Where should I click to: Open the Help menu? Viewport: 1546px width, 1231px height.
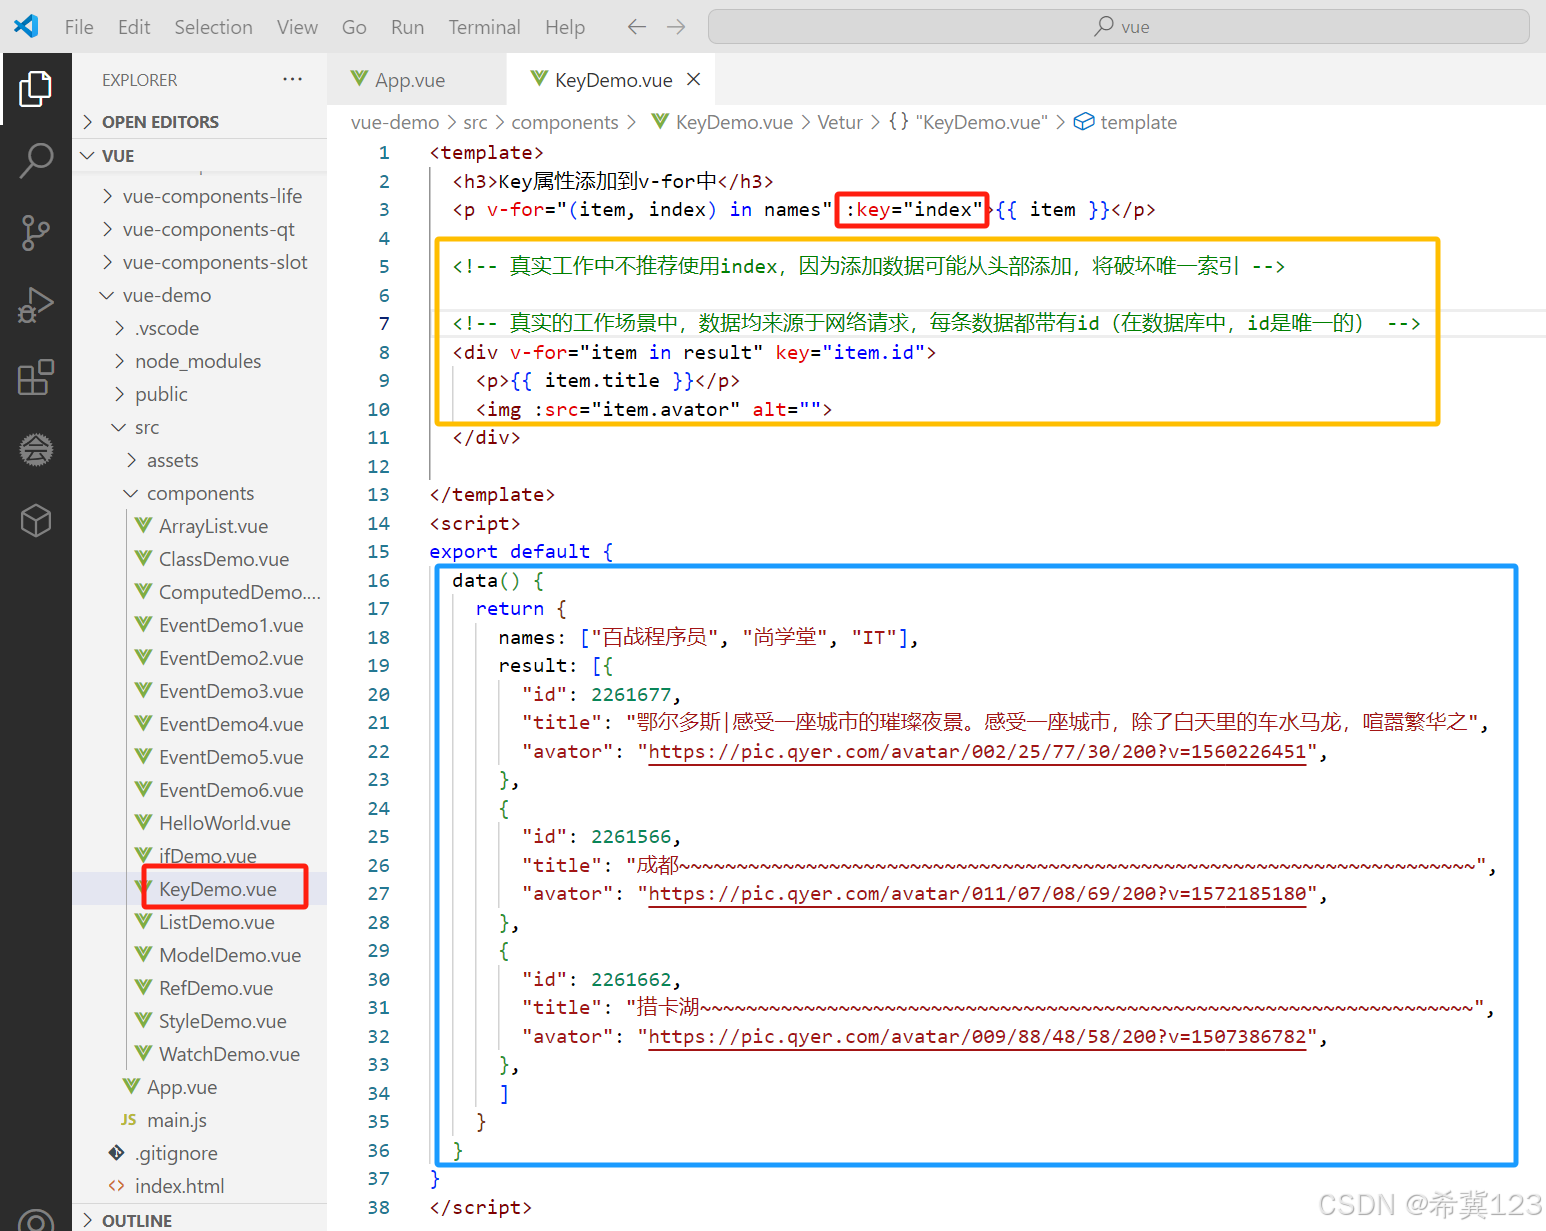[x=565, y=27]
